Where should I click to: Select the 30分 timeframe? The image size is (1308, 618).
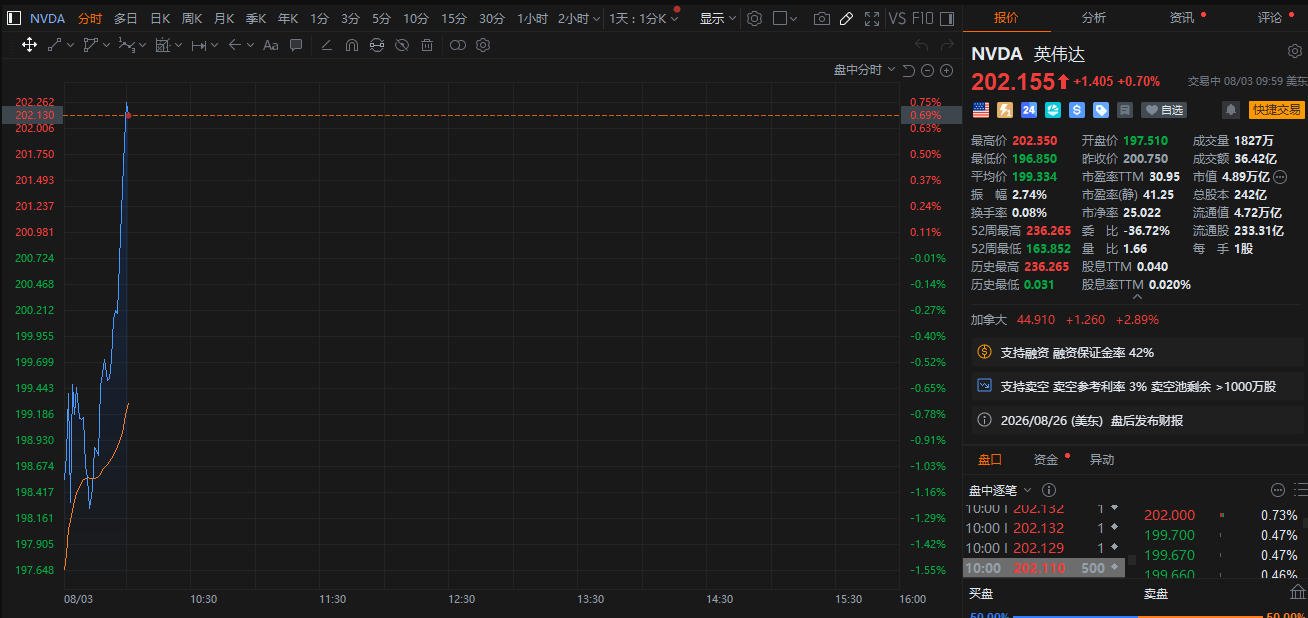pyautogui.click(x=492, y=18)
